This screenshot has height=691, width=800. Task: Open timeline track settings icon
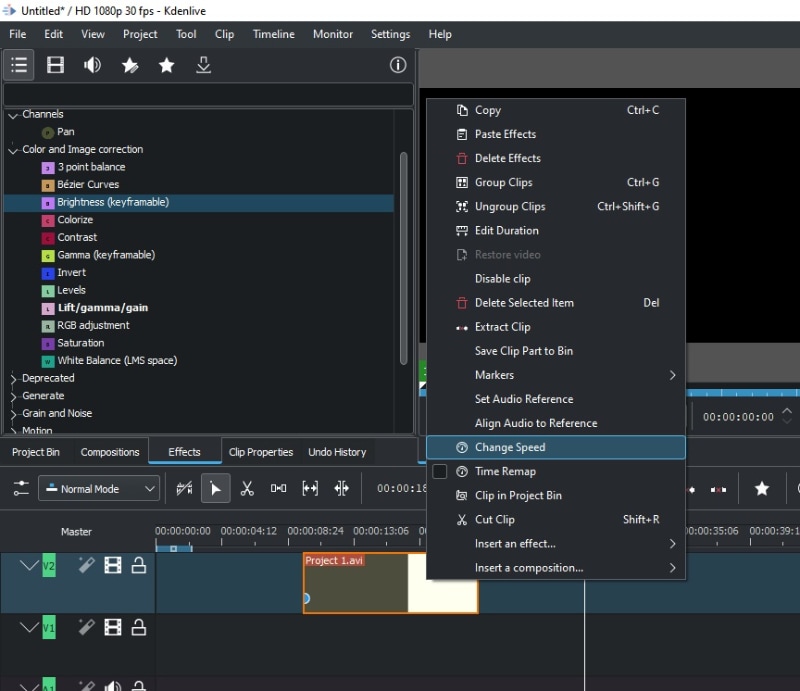pyautogui.click(x=21, y=488)
